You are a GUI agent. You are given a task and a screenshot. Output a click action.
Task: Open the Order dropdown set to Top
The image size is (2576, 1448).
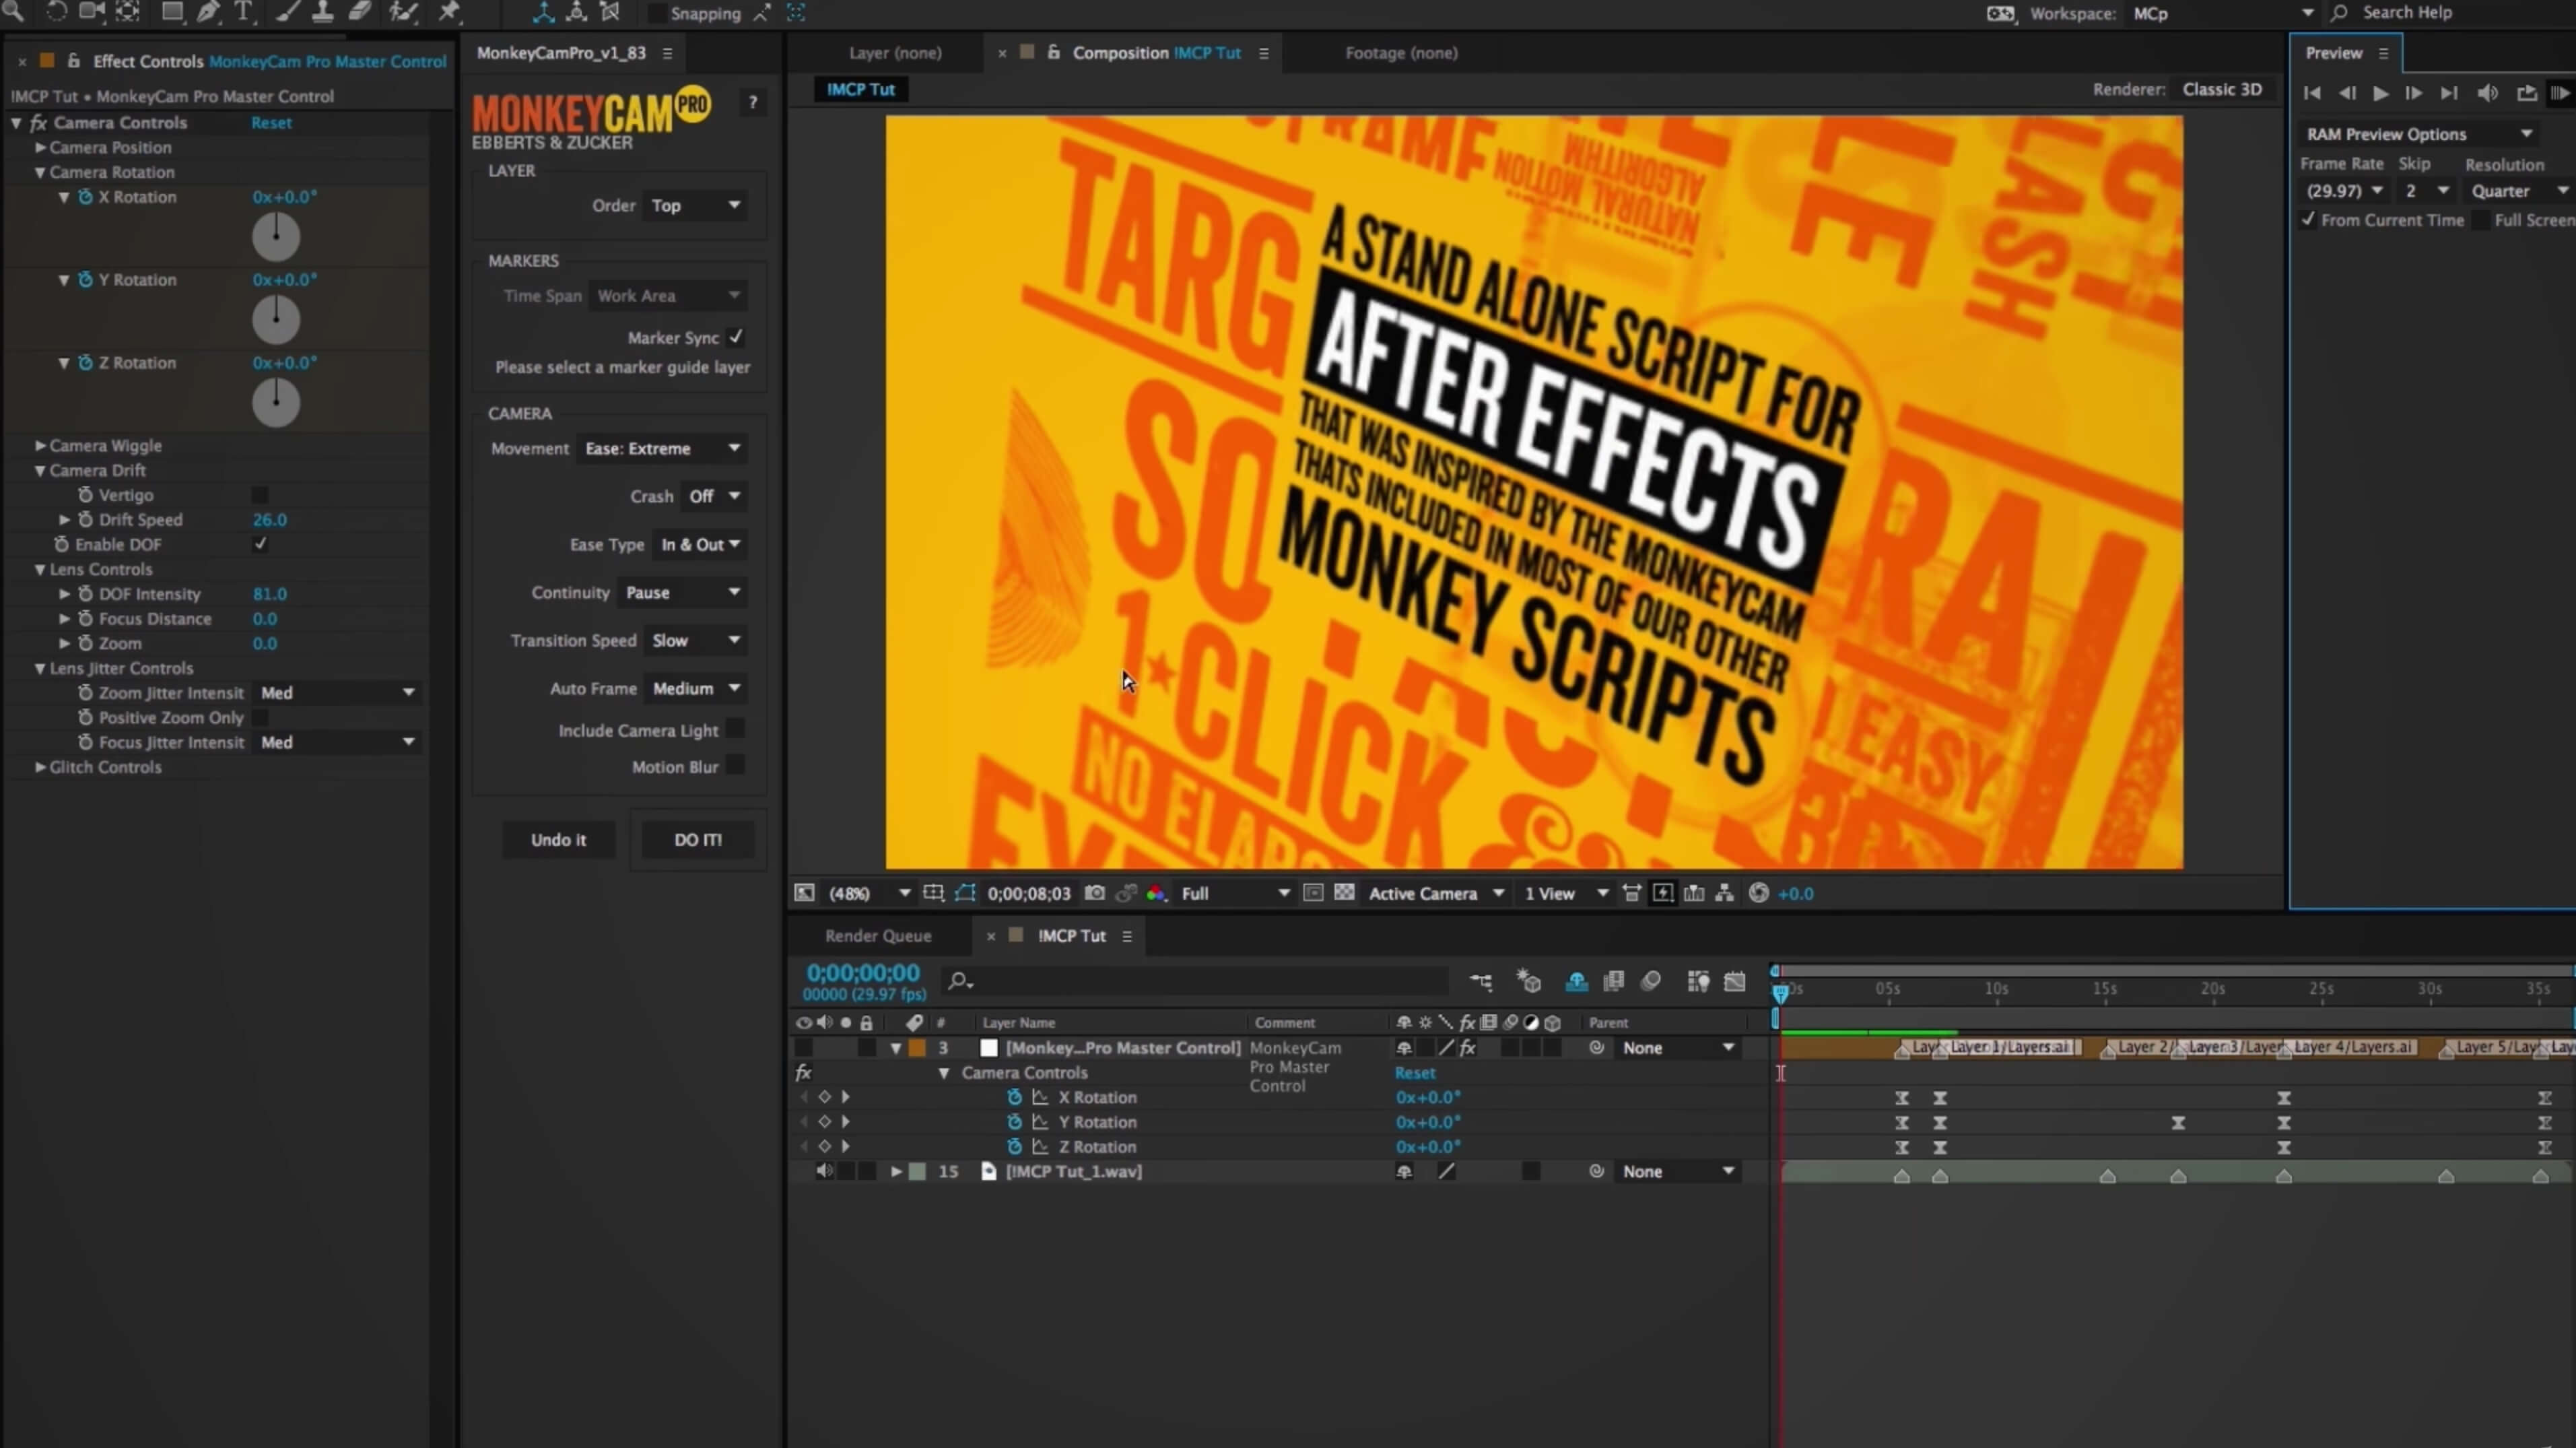click(695, 205)
